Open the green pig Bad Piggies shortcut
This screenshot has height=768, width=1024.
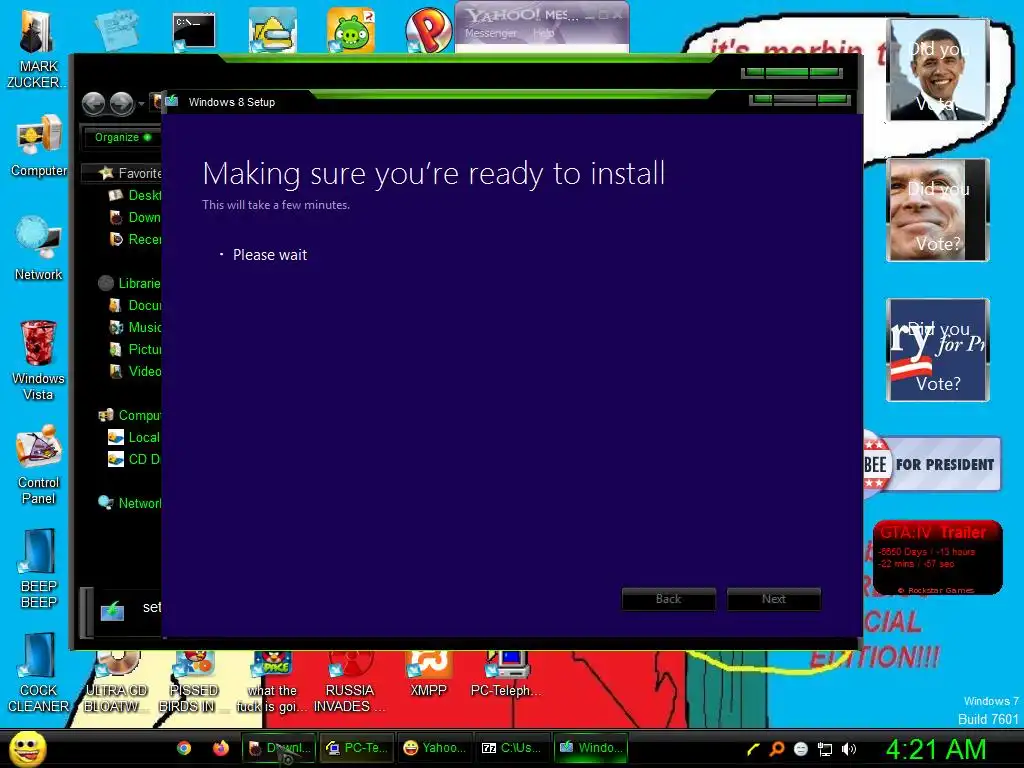point(351,30)
